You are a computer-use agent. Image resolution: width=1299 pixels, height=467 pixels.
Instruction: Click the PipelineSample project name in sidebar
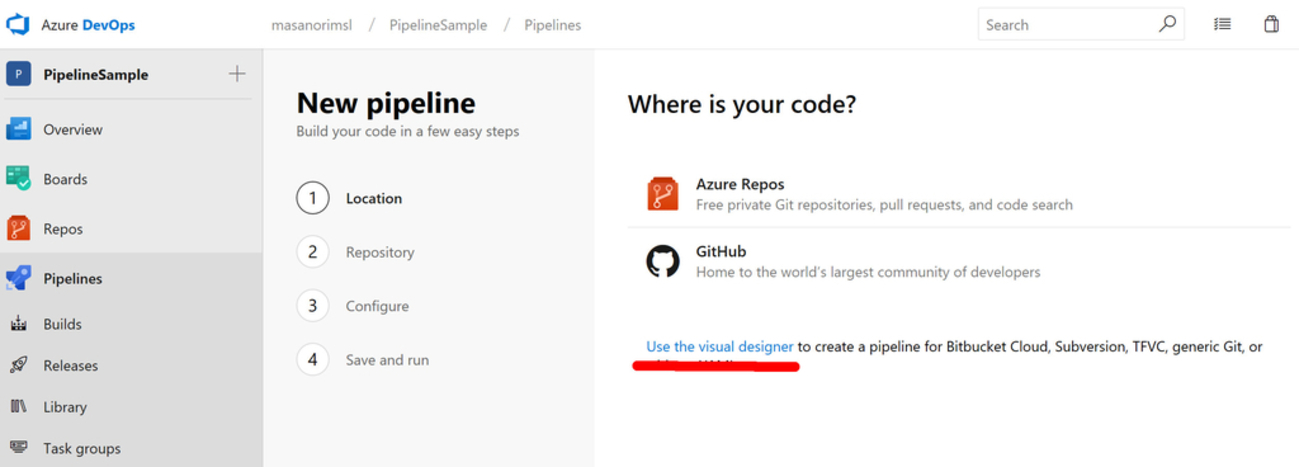(x=96, y=74)
